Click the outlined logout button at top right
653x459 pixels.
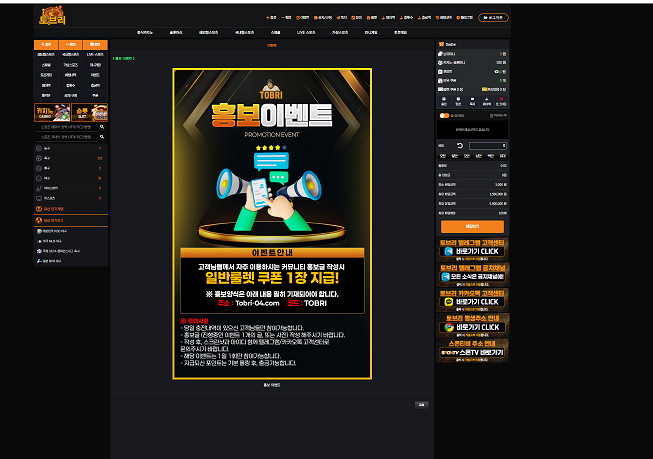click(x=493, y=17)
